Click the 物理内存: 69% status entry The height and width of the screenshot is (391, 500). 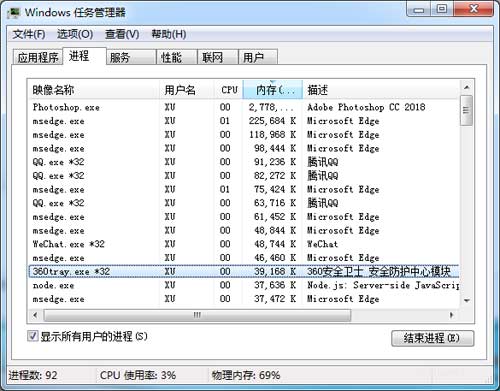246,375
